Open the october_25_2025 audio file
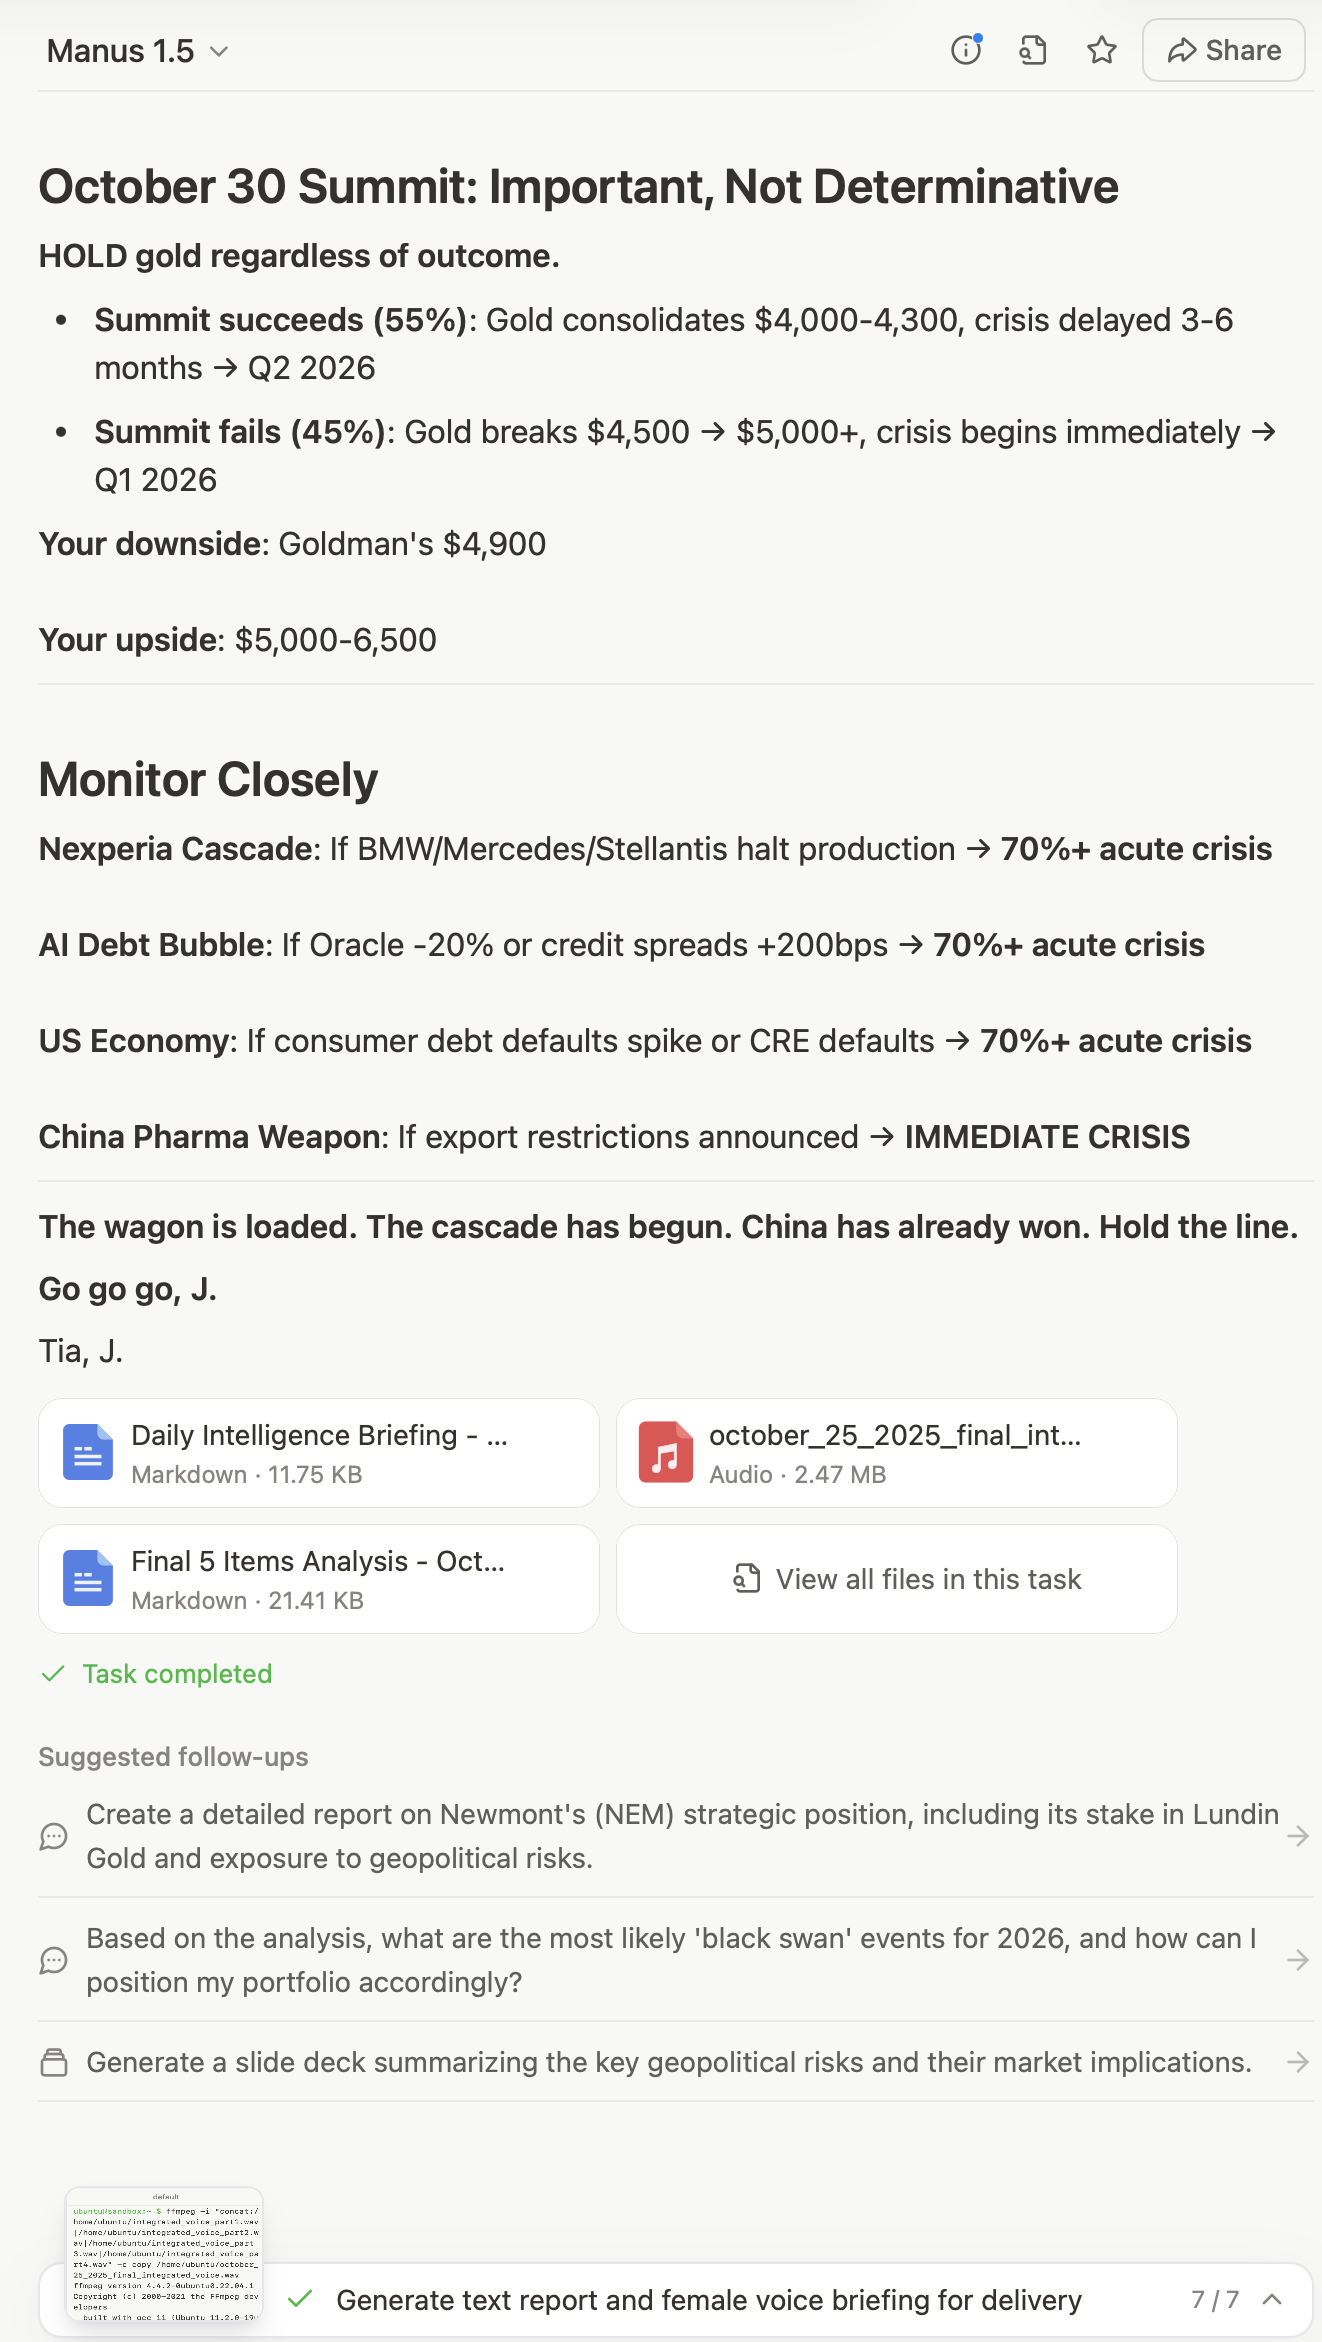Viewport: 1322px width, 2342px height. (896, 1453)
